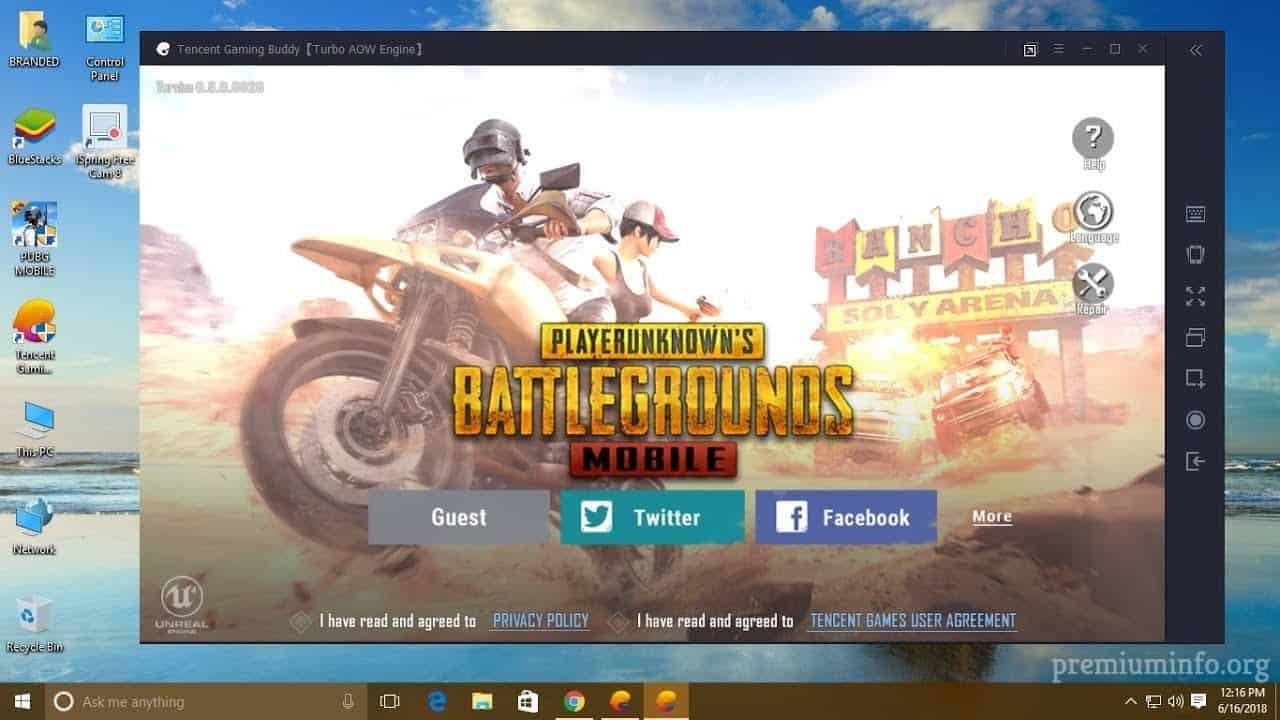Start screen recording with the record icon
This screenshot has height=720, width=1280.
coord(1195,420)
